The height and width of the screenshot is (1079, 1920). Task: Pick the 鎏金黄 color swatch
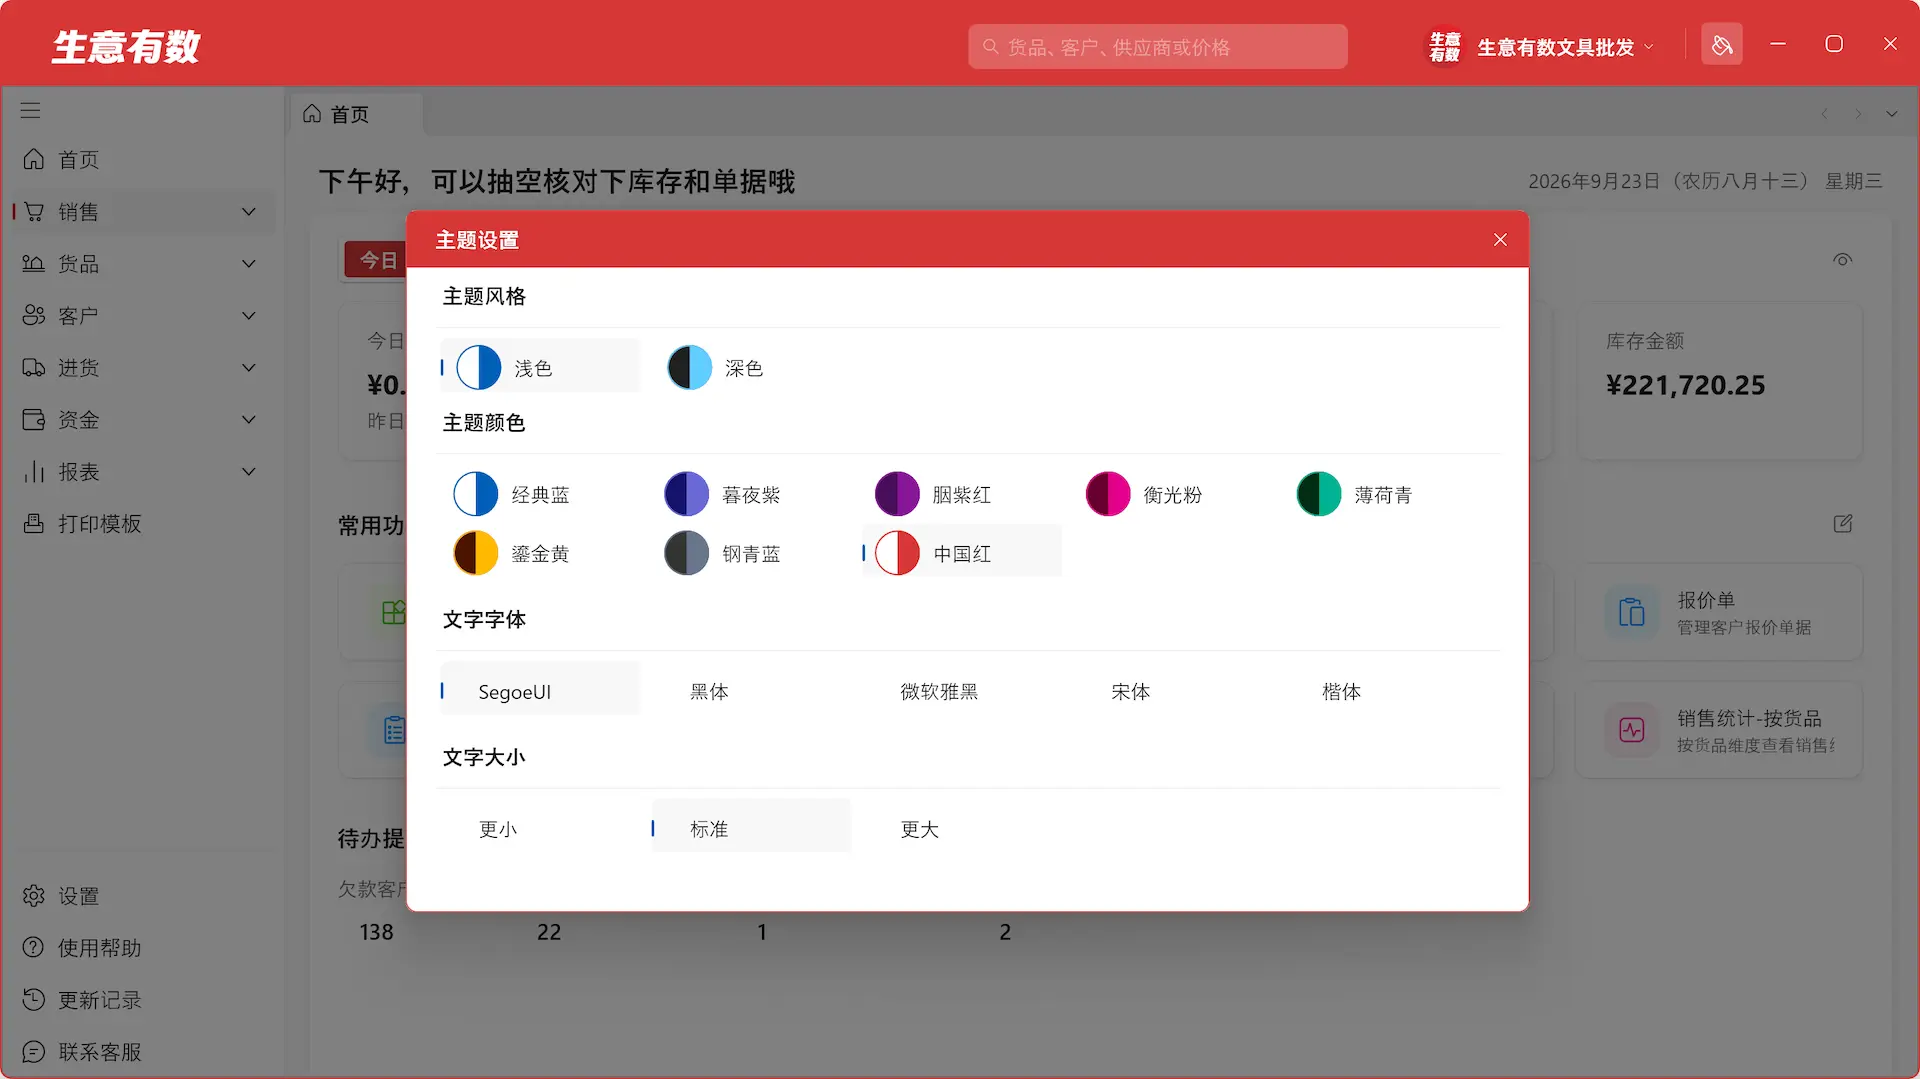pos(476,553)
